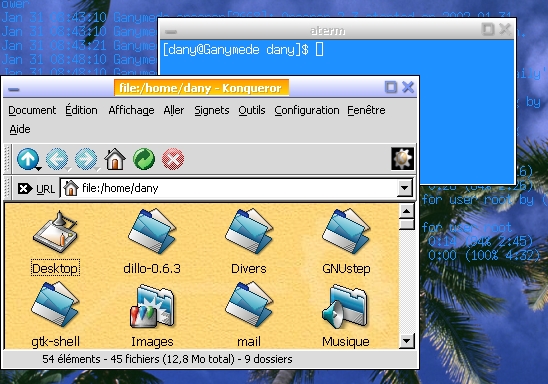Click the house icon inside the URL field

coord(71,188)
